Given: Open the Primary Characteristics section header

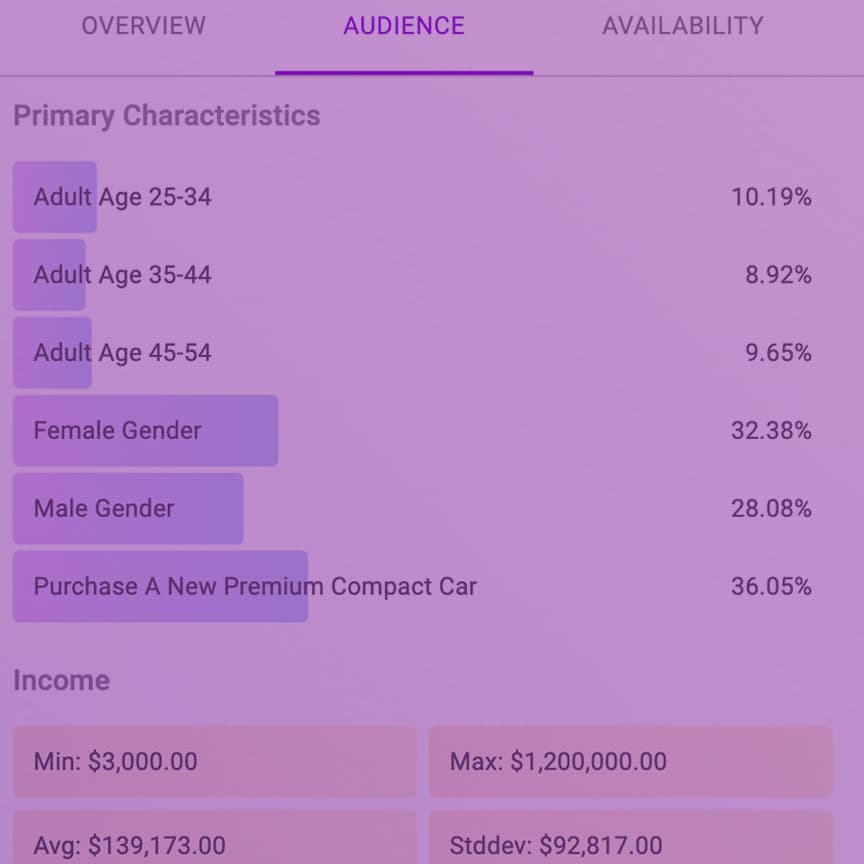Looking at the screenshot, I should 166,115.
